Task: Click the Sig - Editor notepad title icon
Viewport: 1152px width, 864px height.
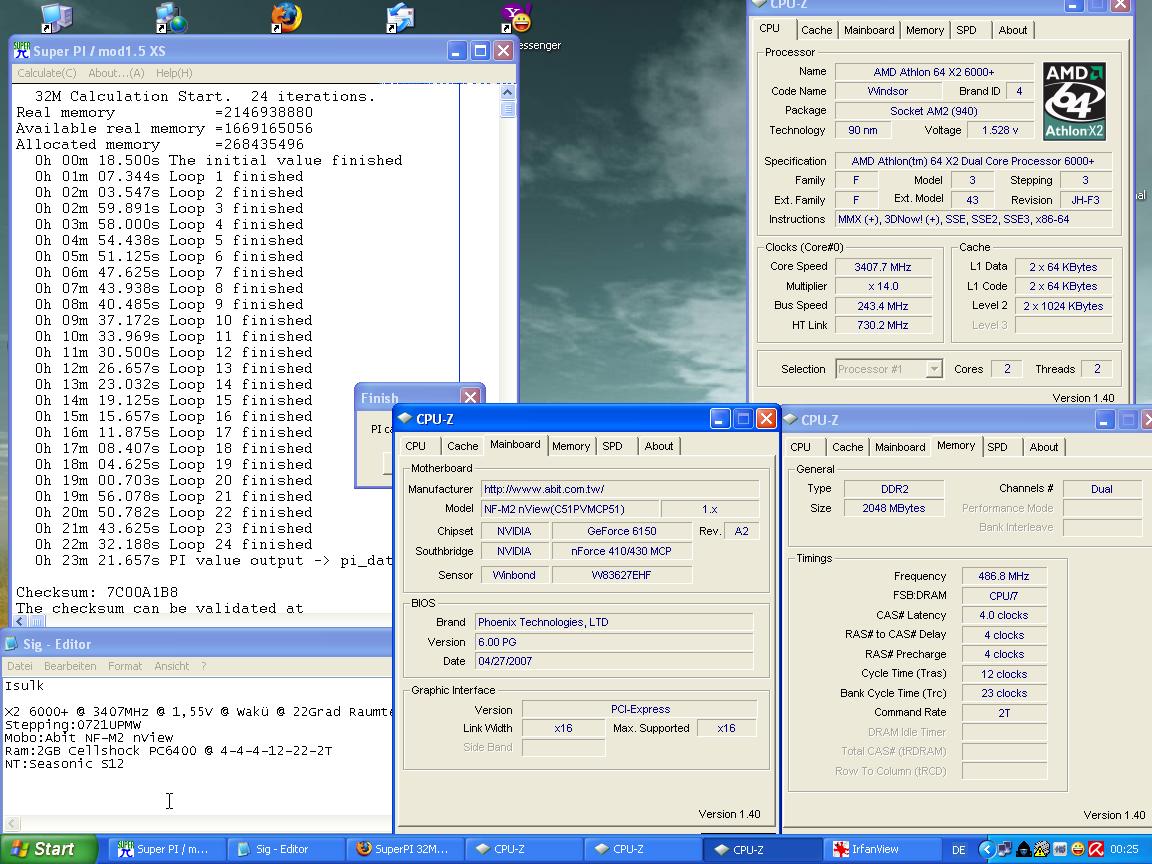Action: (11, 644)
